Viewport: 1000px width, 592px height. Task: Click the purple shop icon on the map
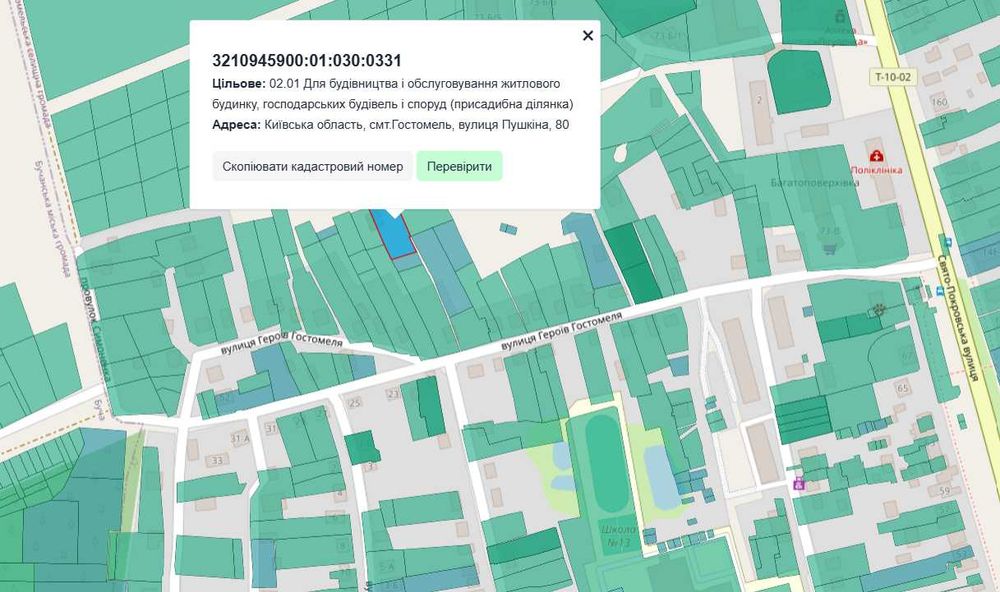pos(798,484)
